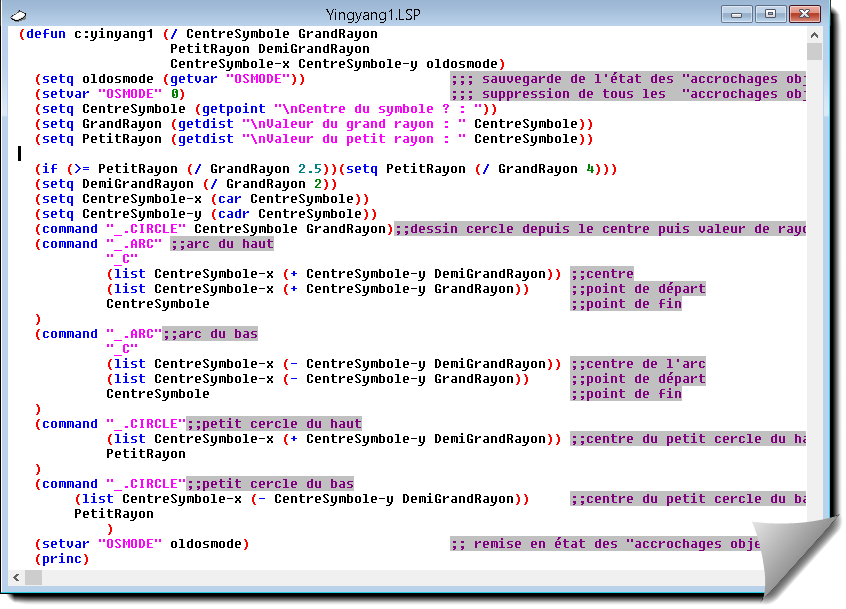Place cursor on the final (princ) line
Screen dimensions: 846x609
pyautogui.click(x=62, y=559)
